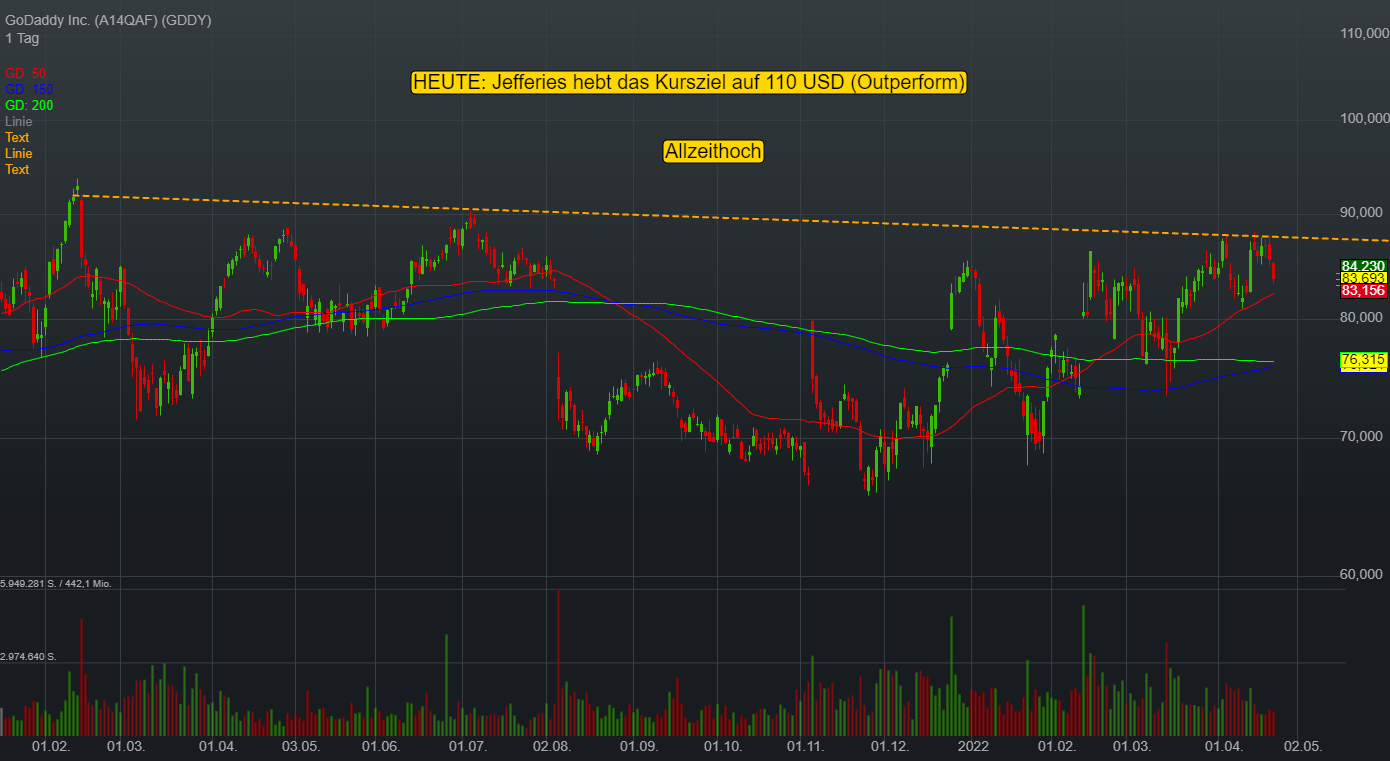1390x761 pixels.
Task: Click the '2022' year axis label
Action: pyautogui.click(x=973, y=747)
